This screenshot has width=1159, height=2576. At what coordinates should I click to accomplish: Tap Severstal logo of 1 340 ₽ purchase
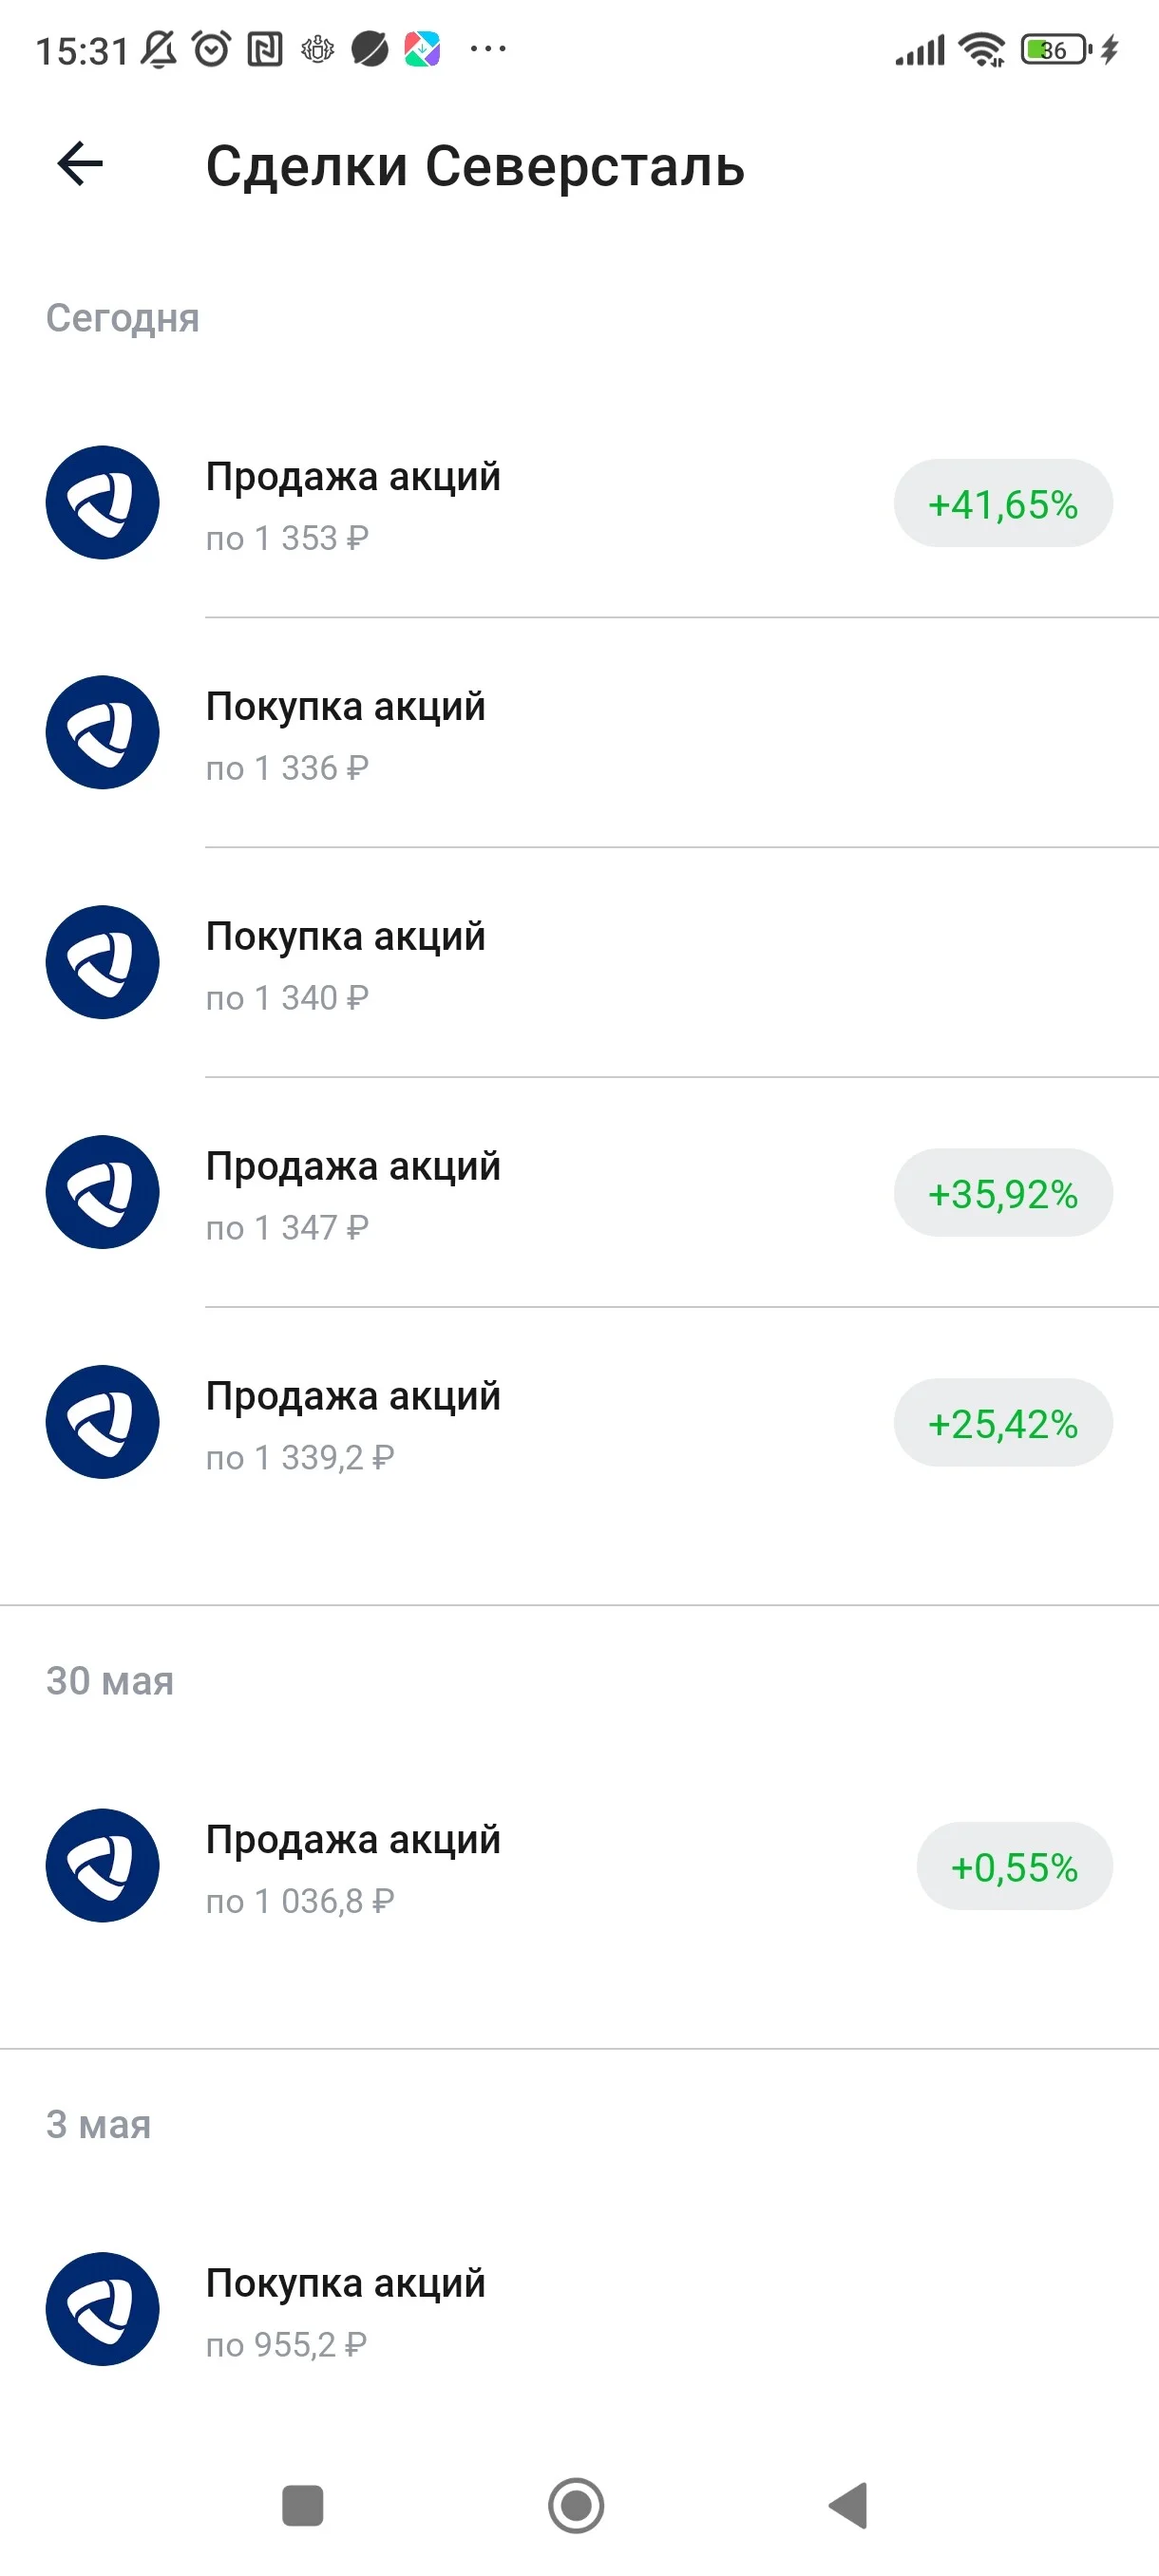102,962
